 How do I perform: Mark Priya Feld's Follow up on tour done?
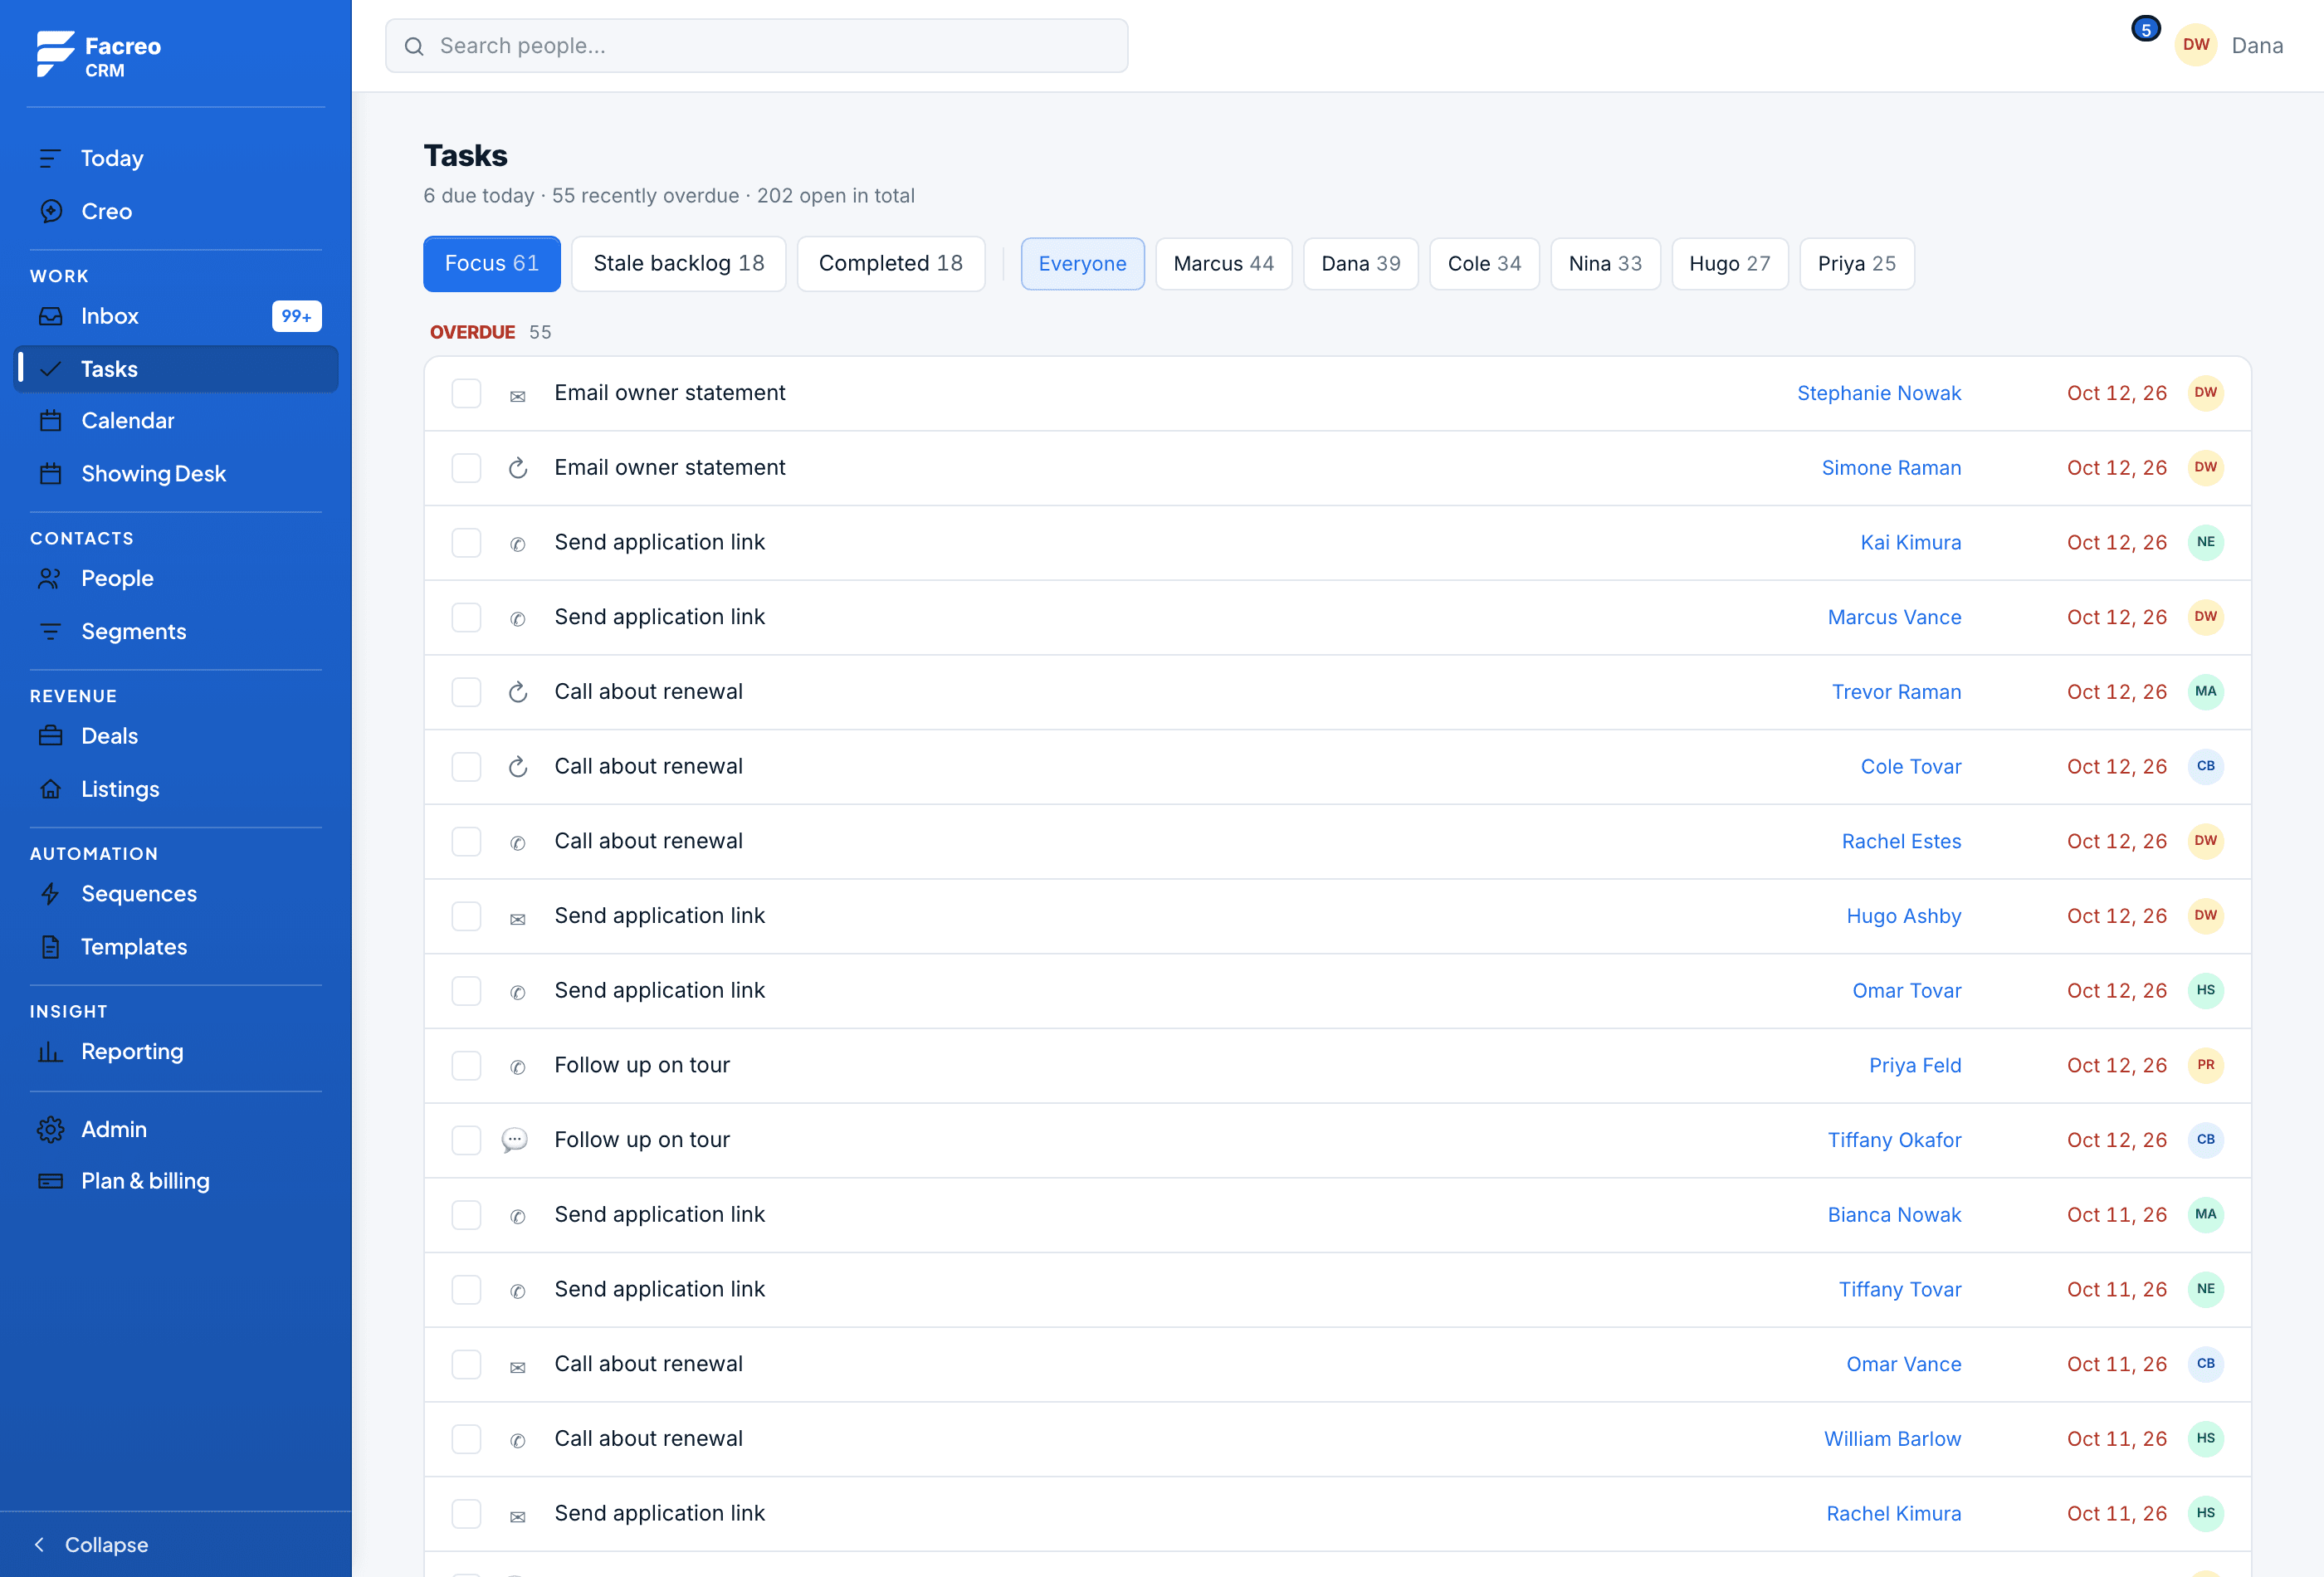pyautogui.click(x=466, y=1066)
